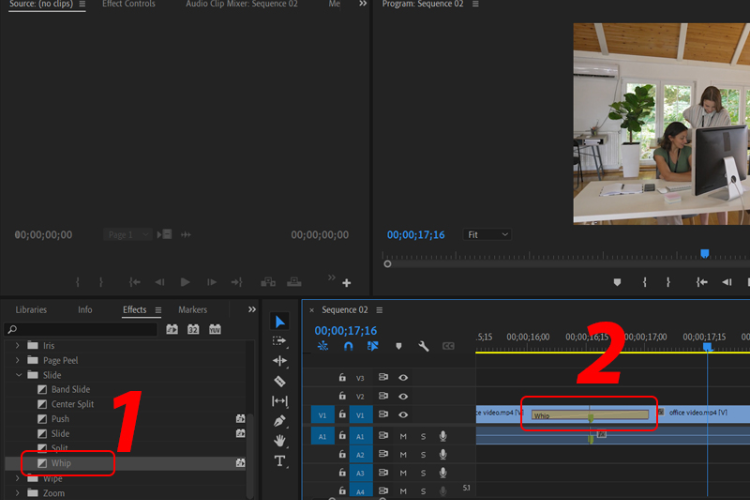The image size is (750, 500).
Task: Toggle sync lock on track V2
Action: [x=383, y=396]
